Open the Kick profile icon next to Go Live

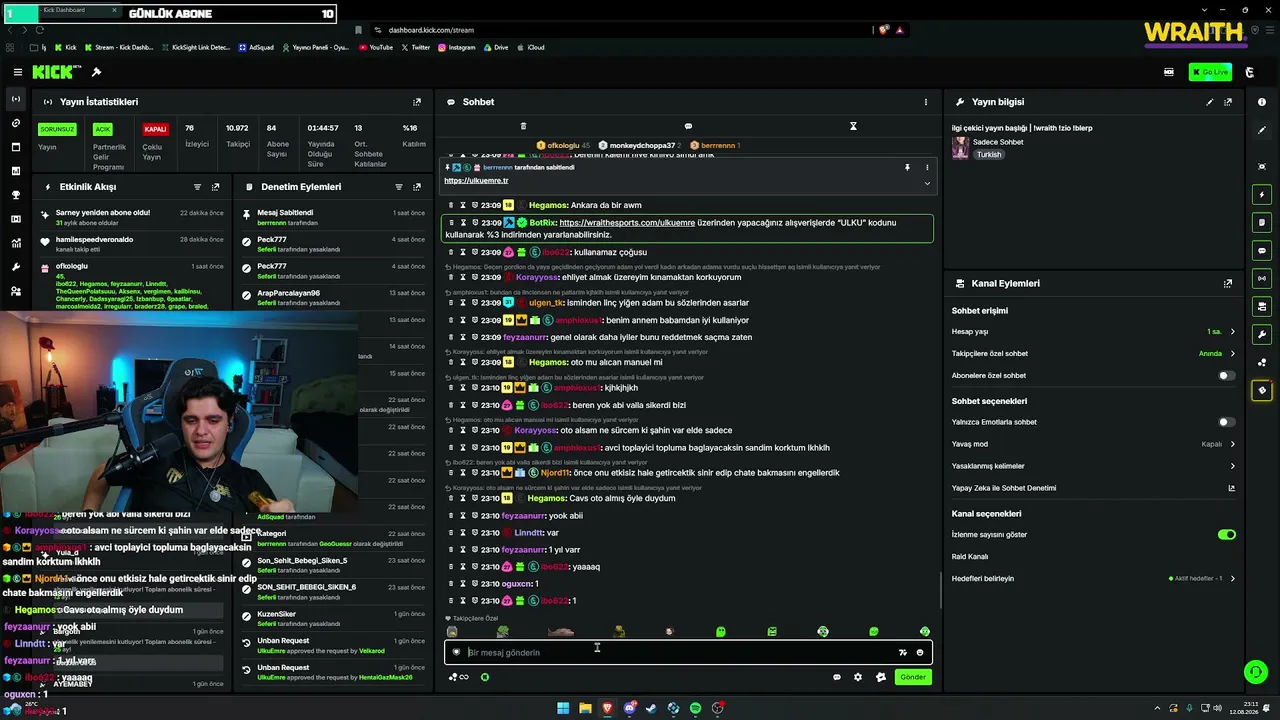pyautogui.click(x=1249, y=72)
